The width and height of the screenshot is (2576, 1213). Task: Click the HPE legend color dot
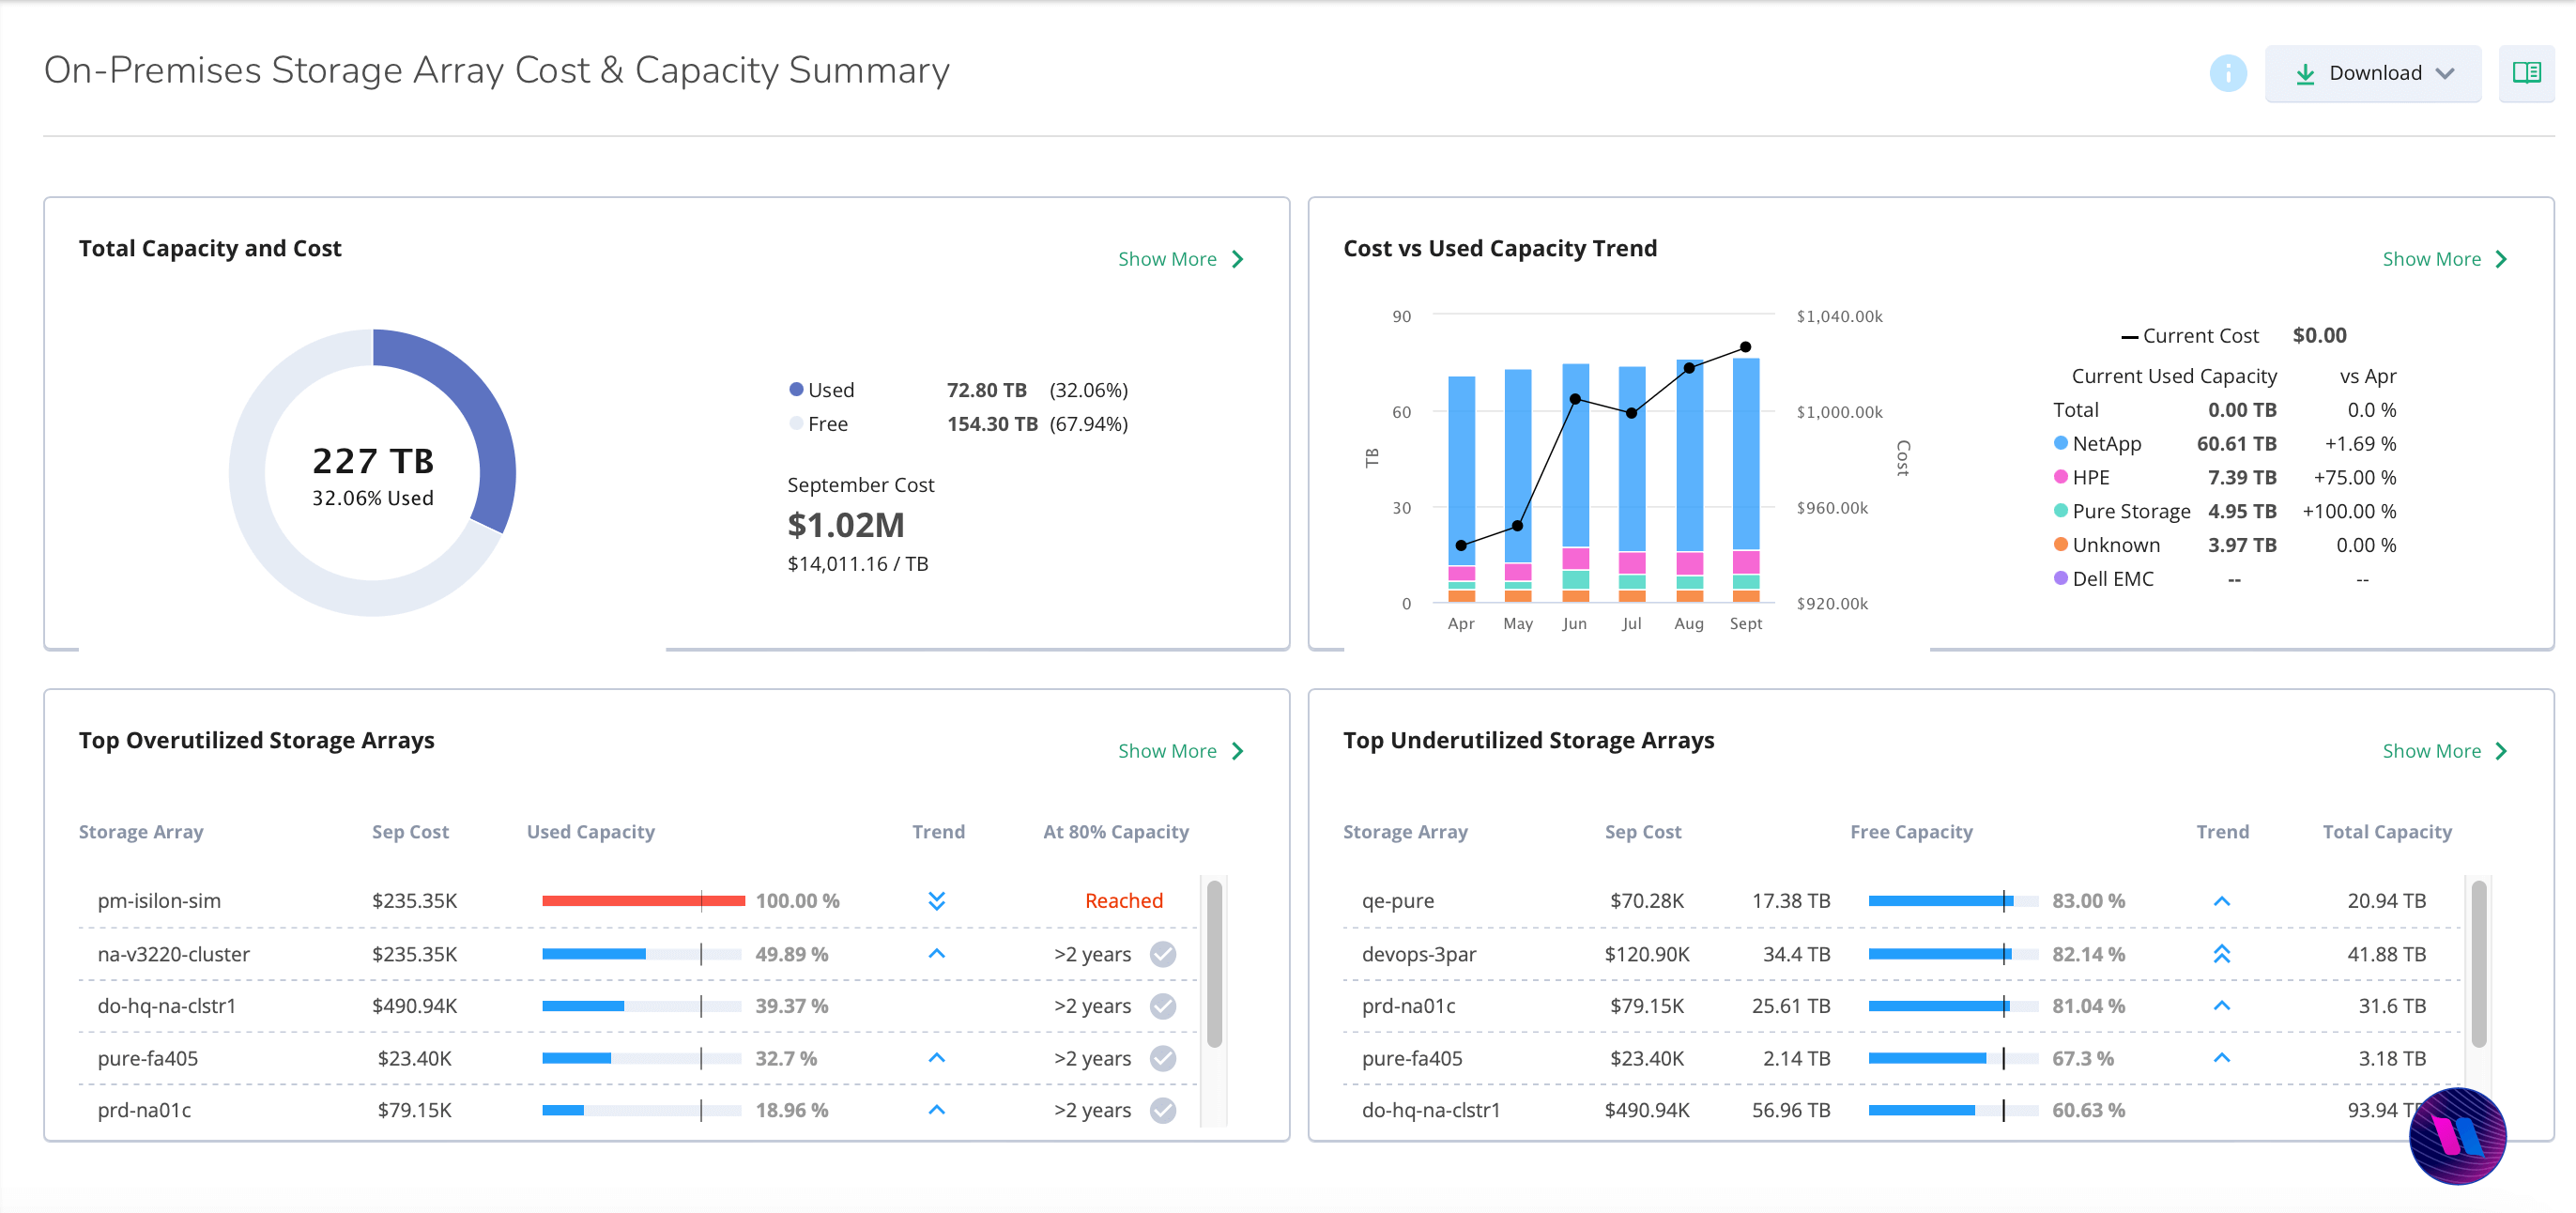[2060, 477]
